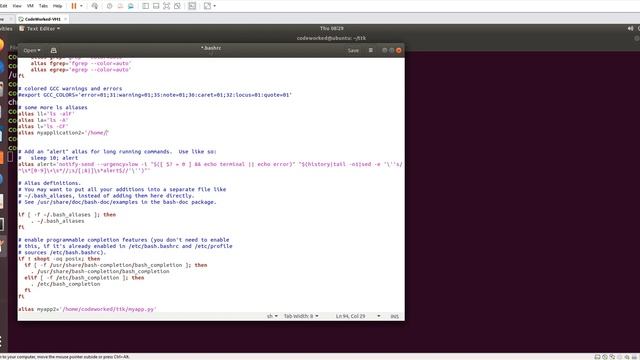The image size is (640, 360).
Task: Click the VMware network adapter status icon
Action: point(612,357)
